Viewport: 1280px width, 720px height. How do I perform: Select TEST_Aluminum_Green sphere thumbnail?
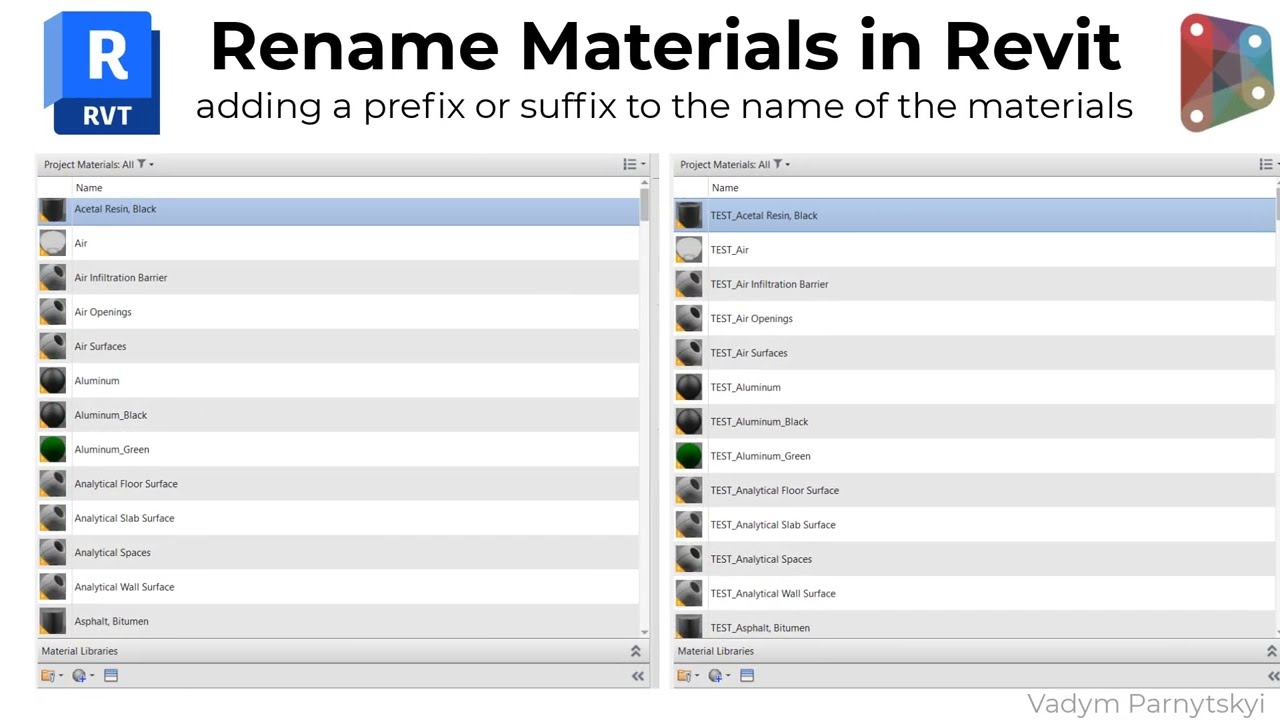click(x=689, y=456)
